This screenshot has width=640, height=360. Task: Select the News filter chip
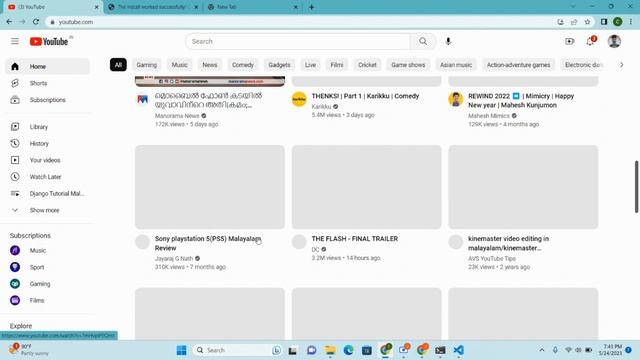pyautogui.click(x=210, y=65)
